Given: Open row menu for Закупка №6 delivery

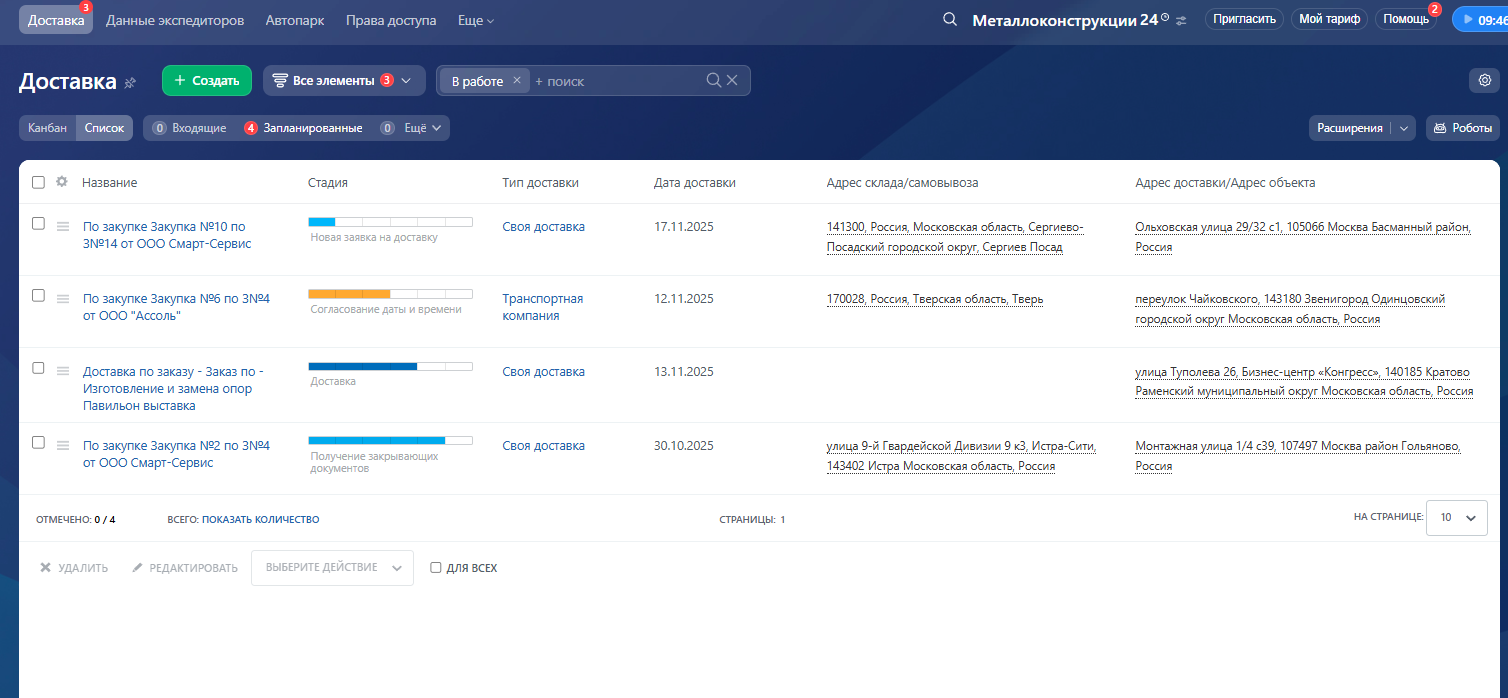Looking at the screenshot, I should (63, 298).
